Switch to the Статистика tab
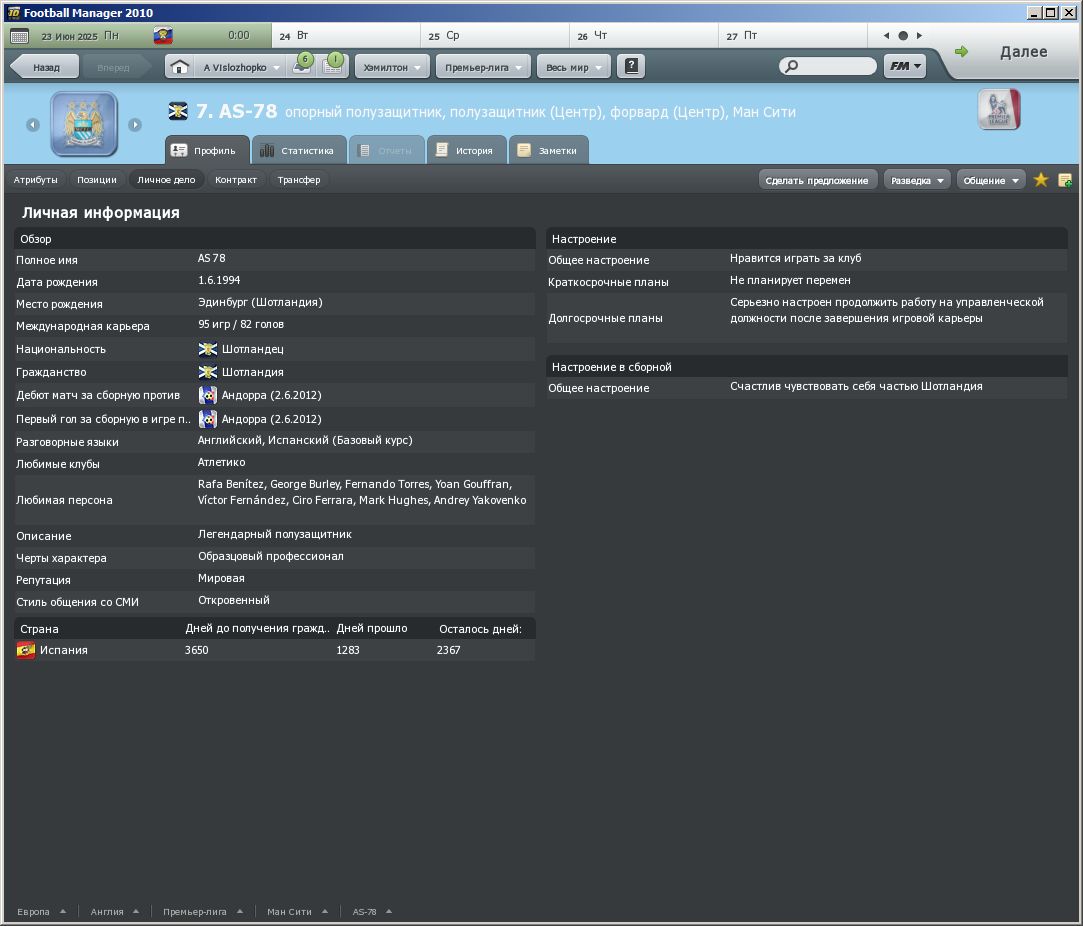This screenshot has width=1083, height=926. pyautogui.click(x=298, y=151)
